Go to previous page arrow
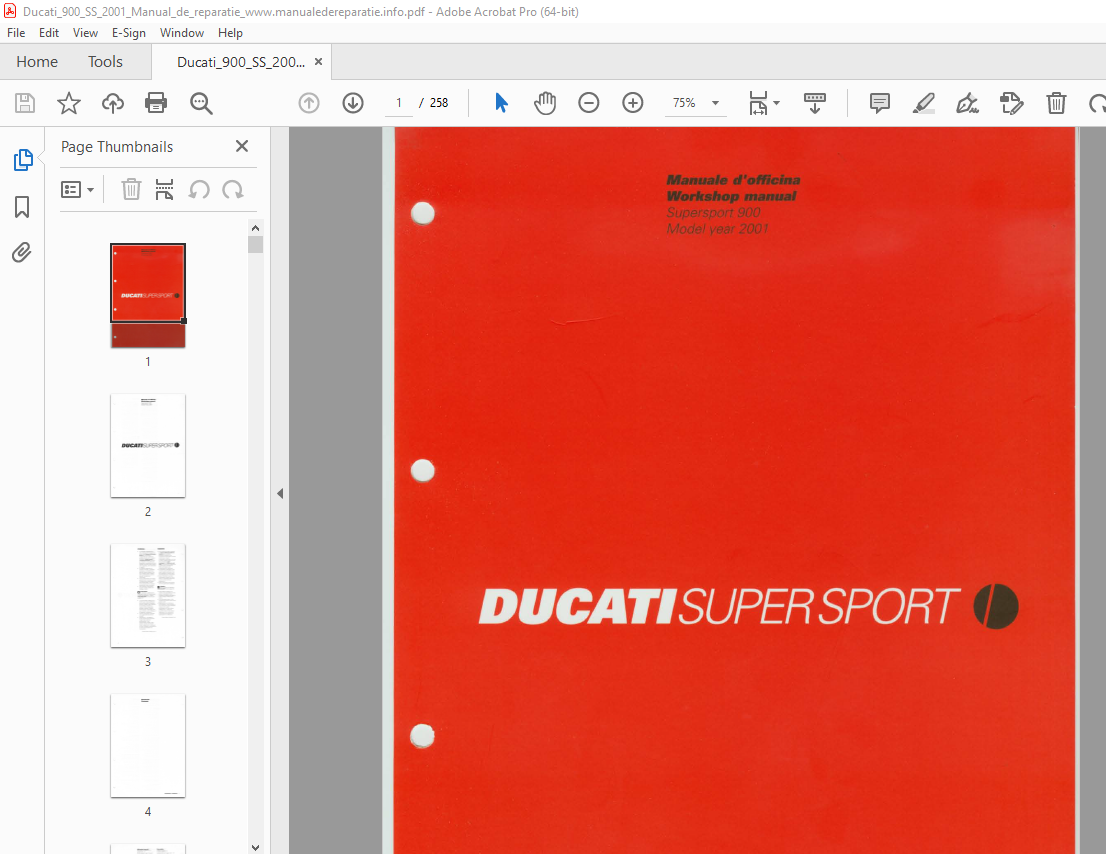 pyautogui.click(x=309, y=103)
